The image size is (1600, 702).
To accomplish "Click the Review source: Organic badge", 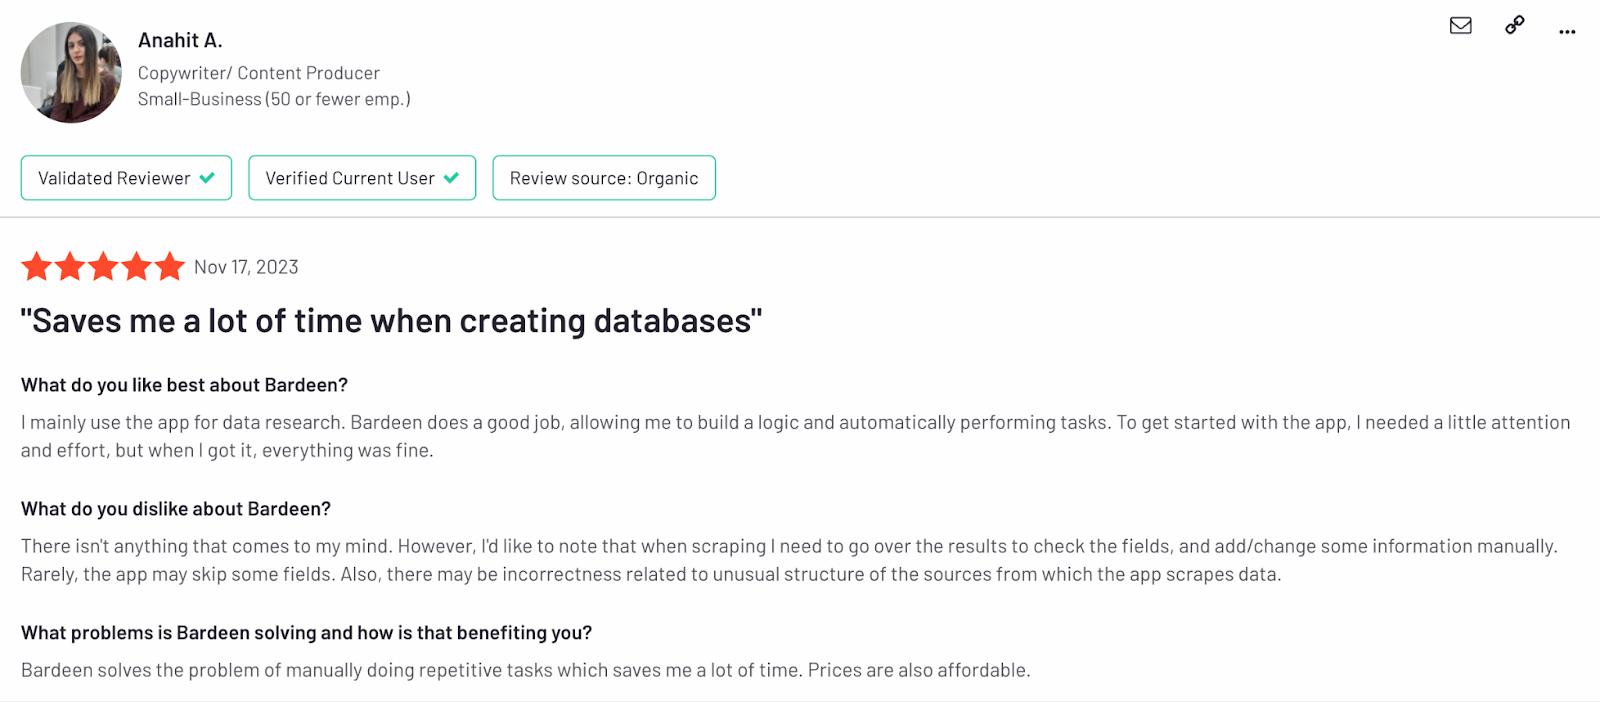I will click(604, 178).
